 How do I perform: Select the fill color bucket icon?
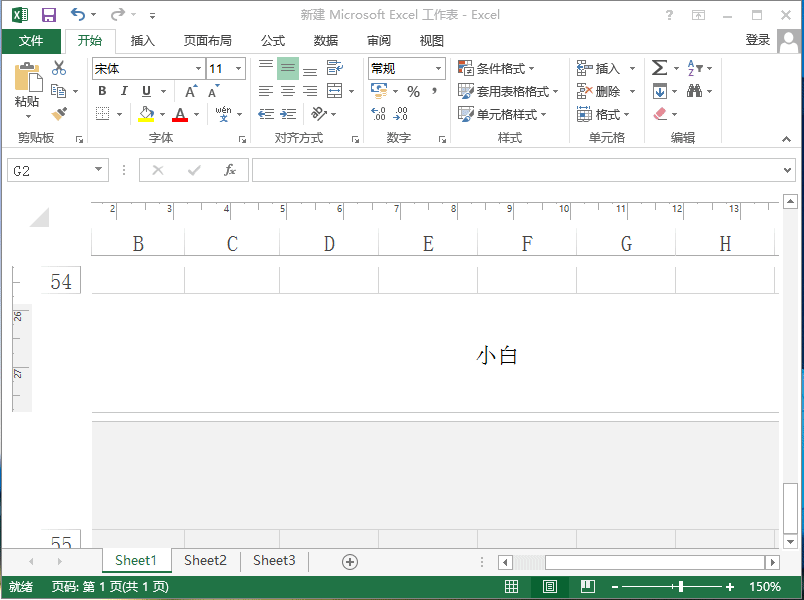[x=148, y=113]
